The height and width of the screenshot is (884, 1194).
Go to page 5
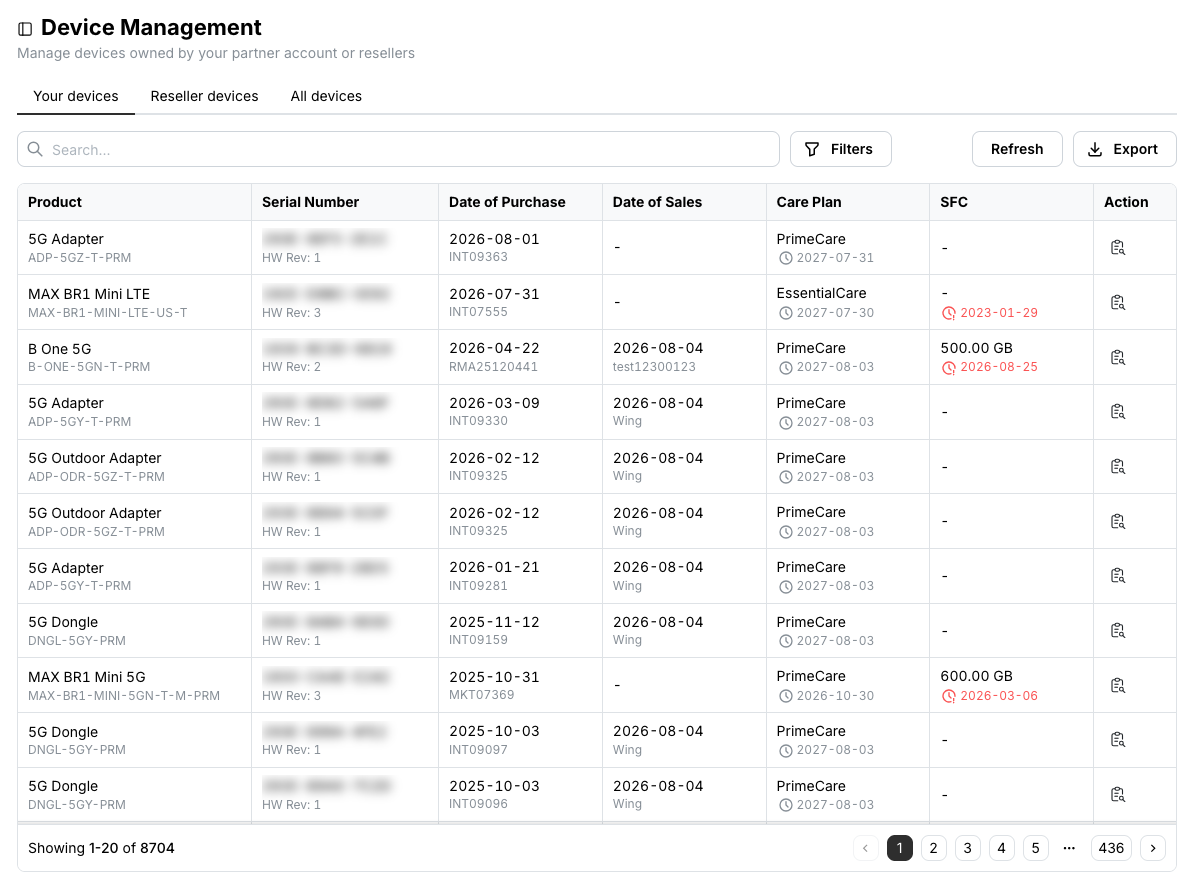[x=1035, y=847]
